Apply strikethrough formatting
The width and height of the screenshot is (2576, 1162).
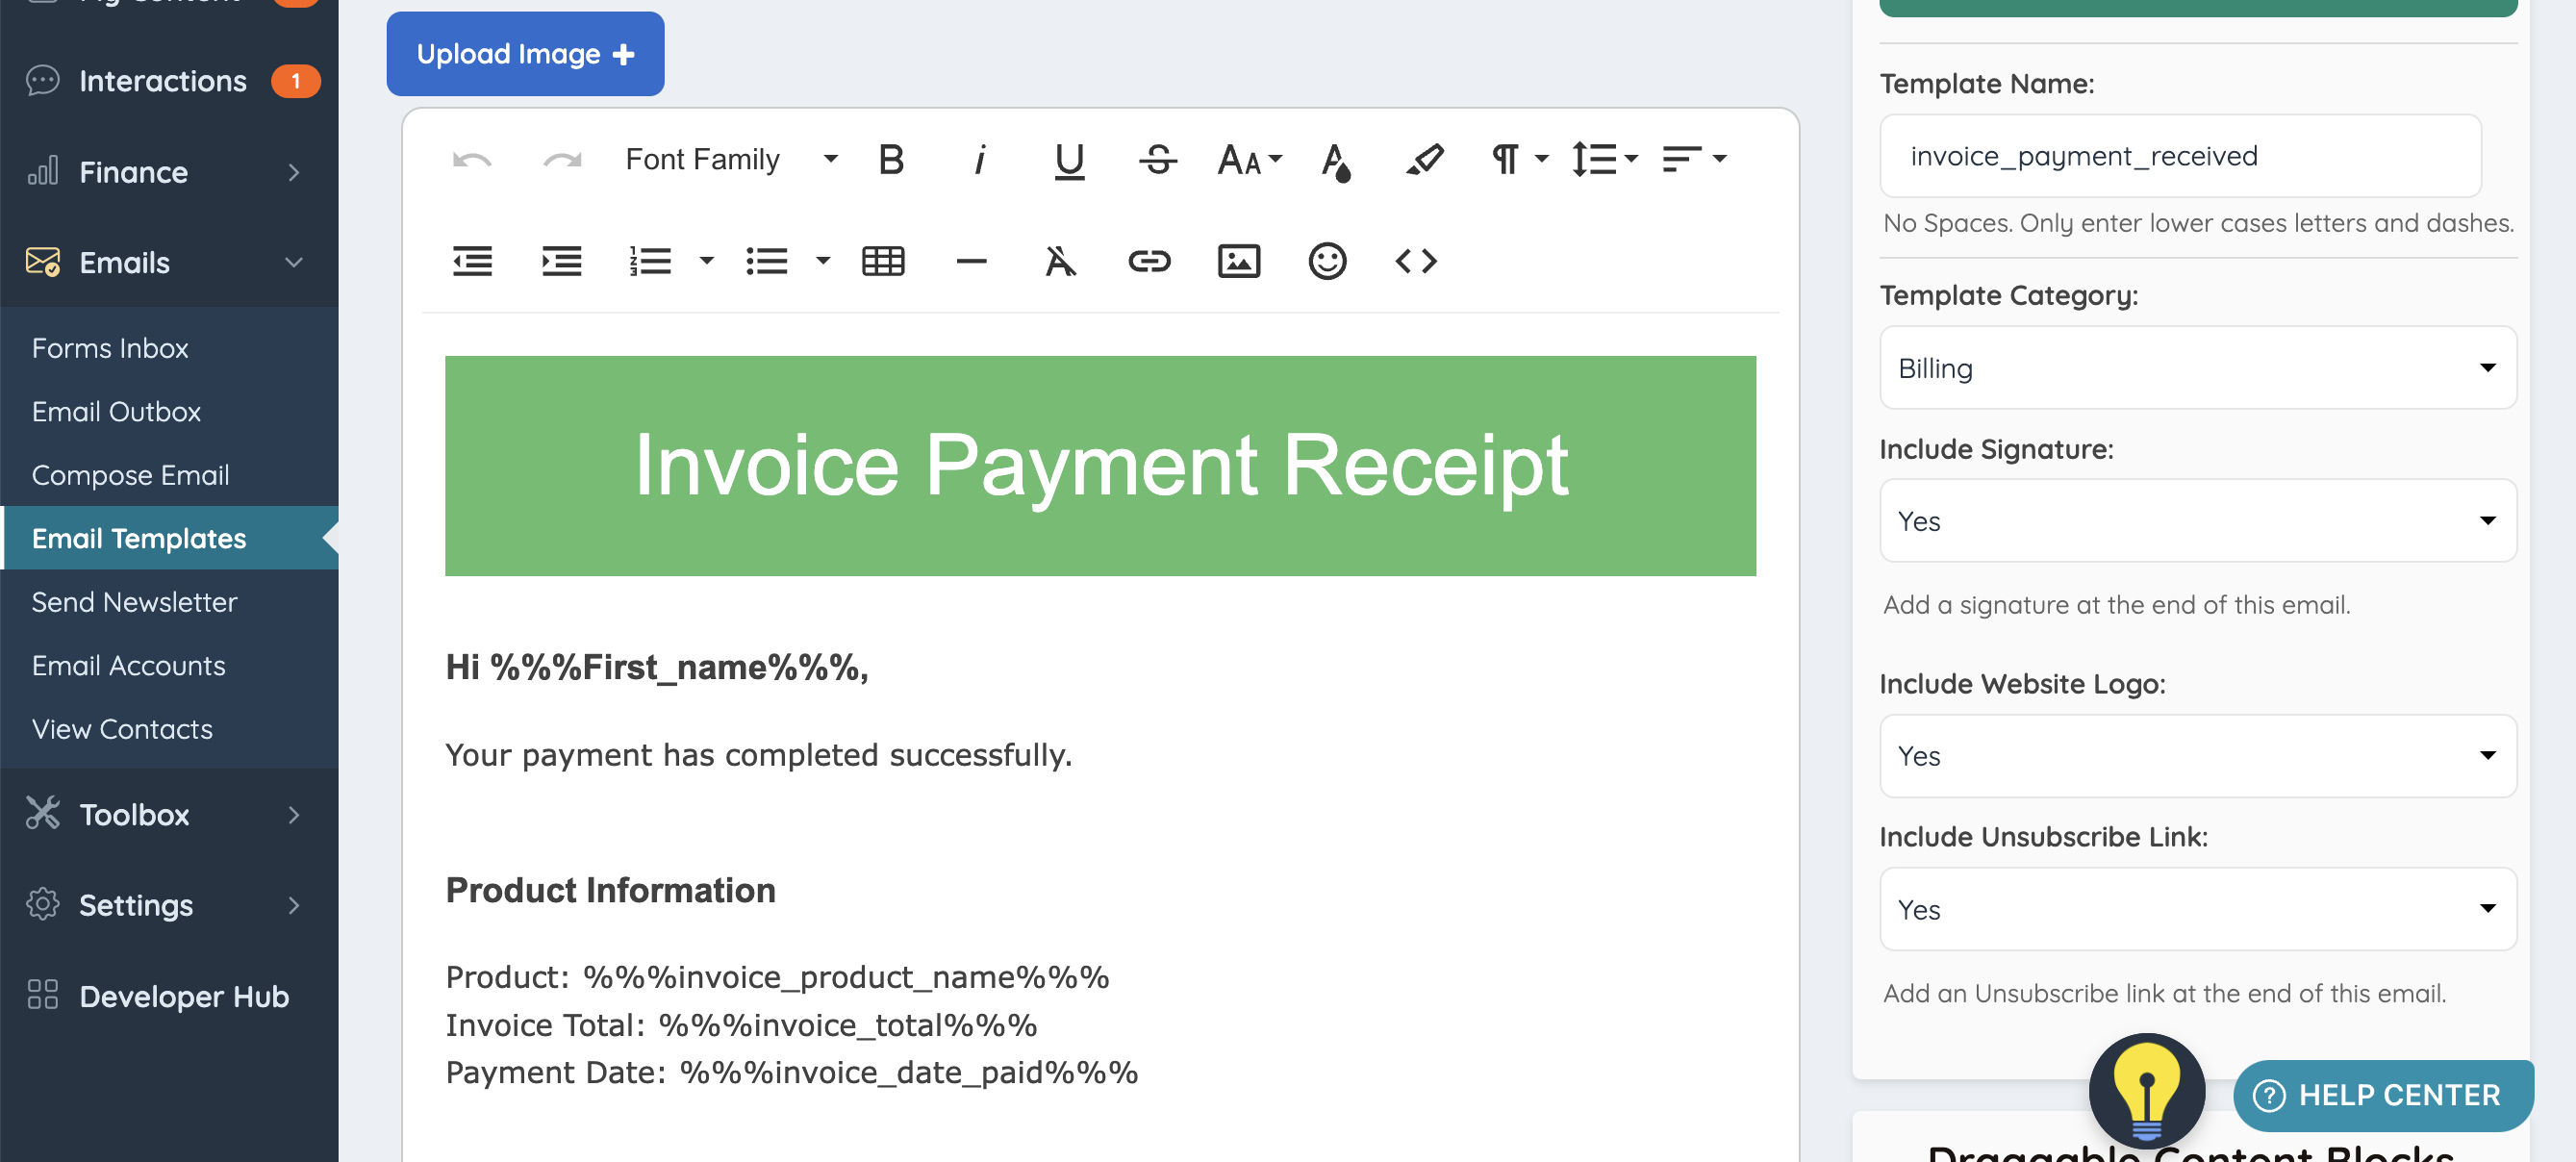[x=1158, y=160]
